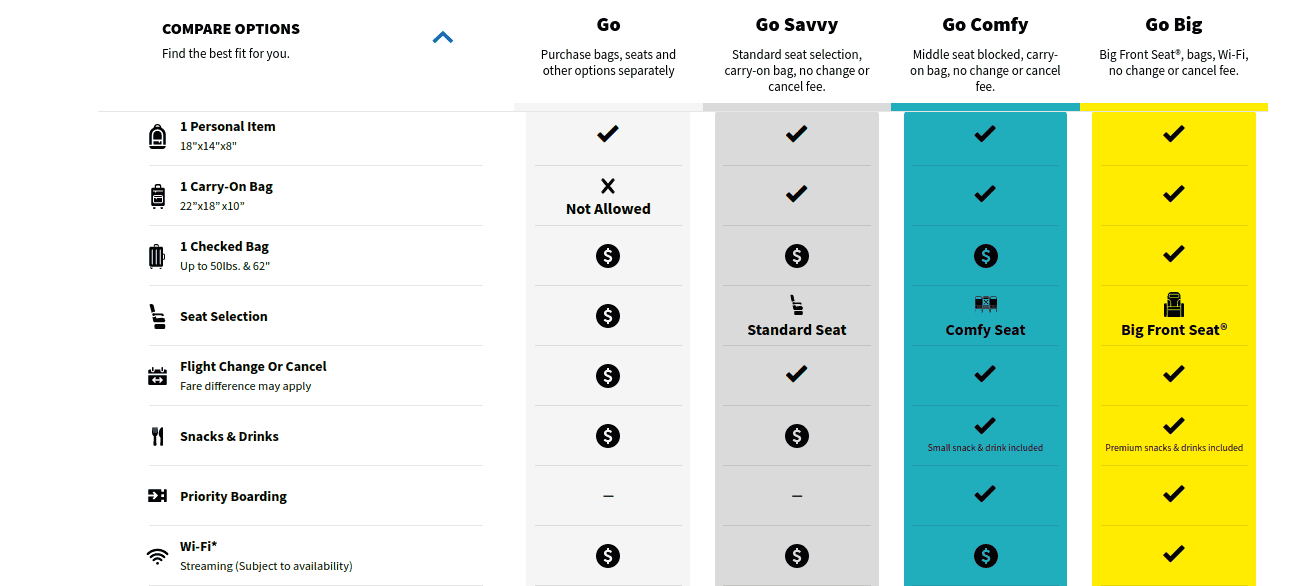The width and height of the screenshot is (1309, 586).
Task: Click the Go Comfy column header
Action: click(985, 24)
